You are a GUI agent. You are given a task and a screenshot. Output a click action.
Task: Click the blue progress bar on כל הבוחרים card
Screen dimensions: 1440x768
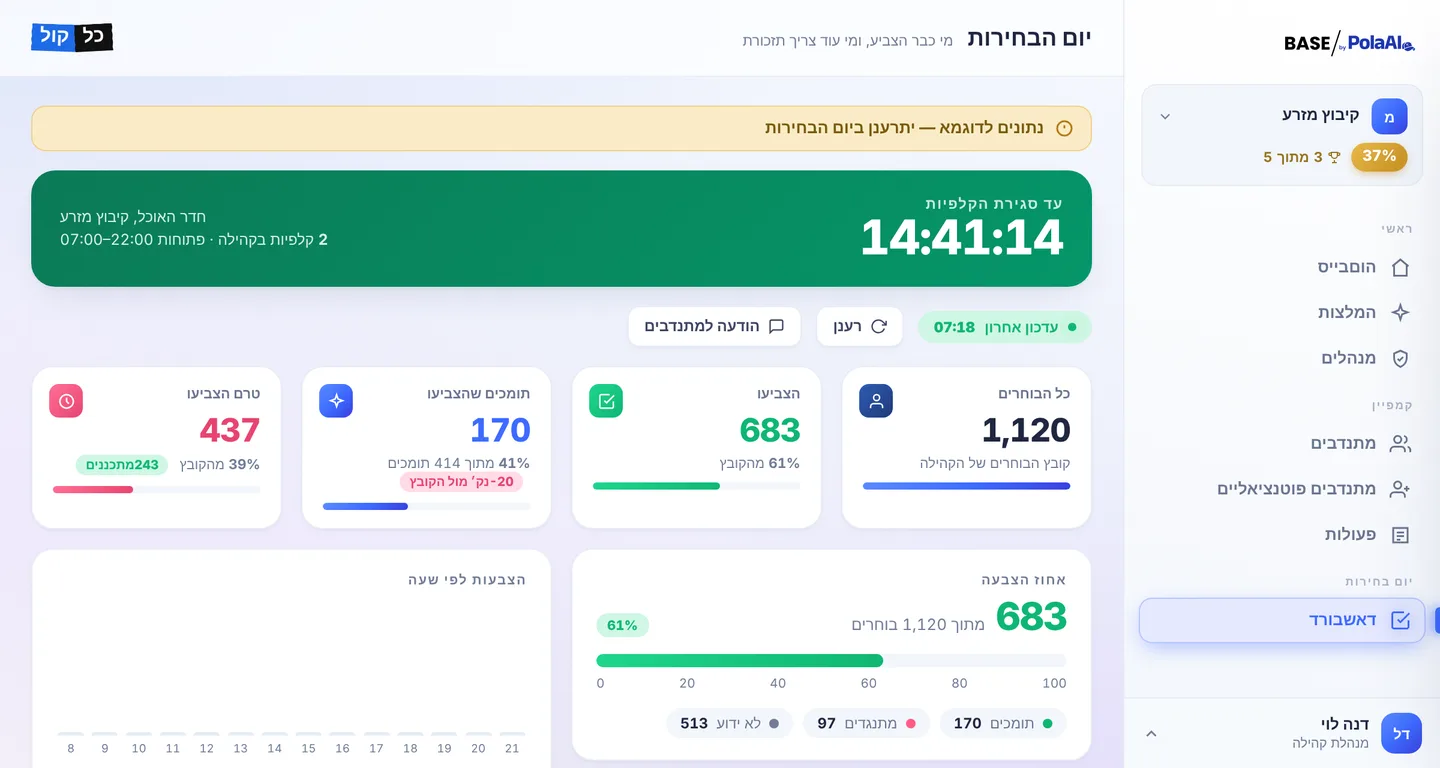tap(966, 486)
